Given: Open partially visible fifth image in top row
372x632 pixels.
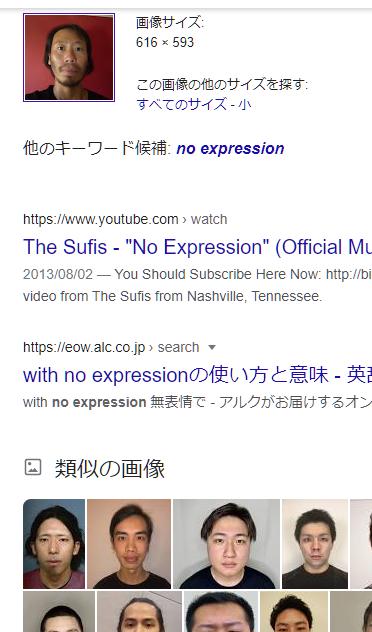Looking at the screenshot, I should pyautogui.click(x=361, y=544).
